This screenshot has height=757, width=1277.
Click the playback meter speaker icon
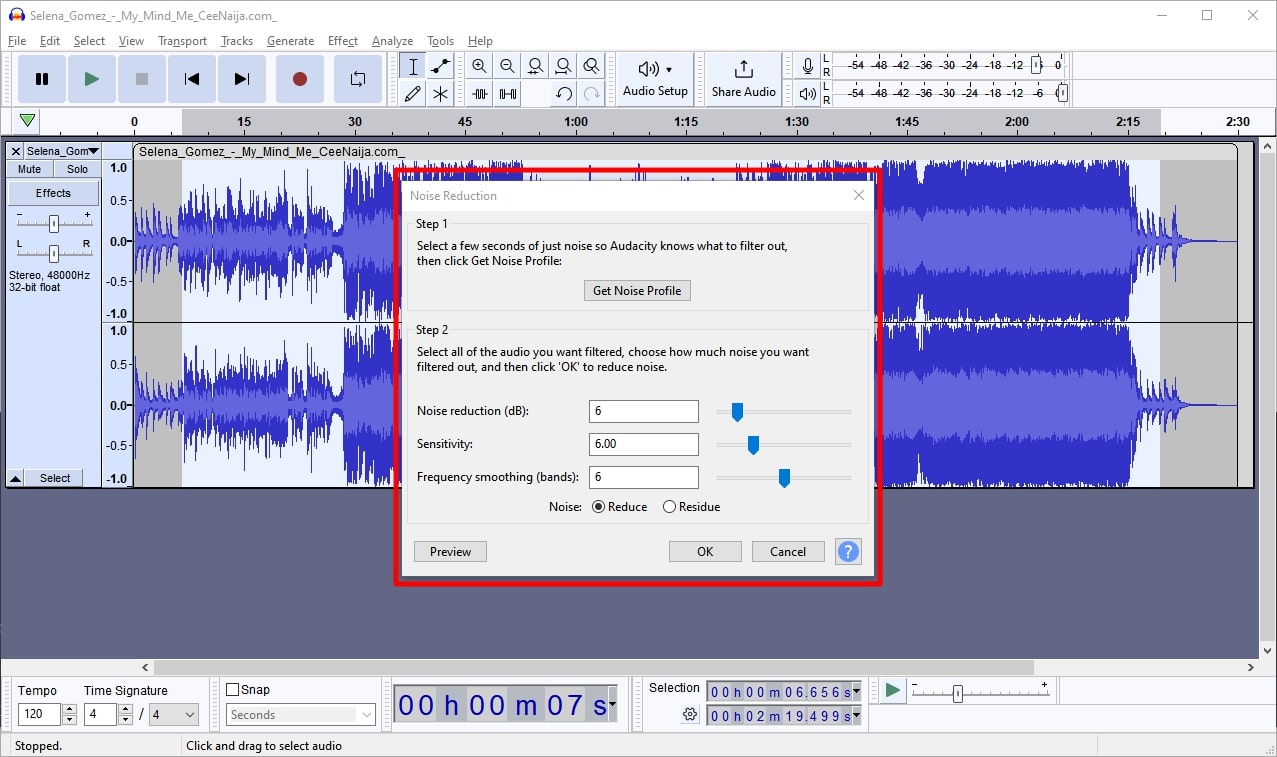(808, 94)
